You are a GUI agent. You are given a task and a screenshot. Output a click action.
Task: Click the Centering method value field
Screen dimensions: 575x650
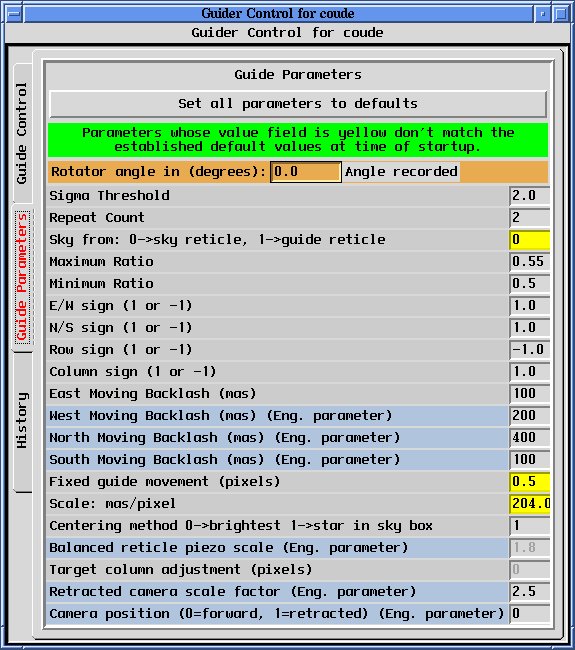pos(529,525)
